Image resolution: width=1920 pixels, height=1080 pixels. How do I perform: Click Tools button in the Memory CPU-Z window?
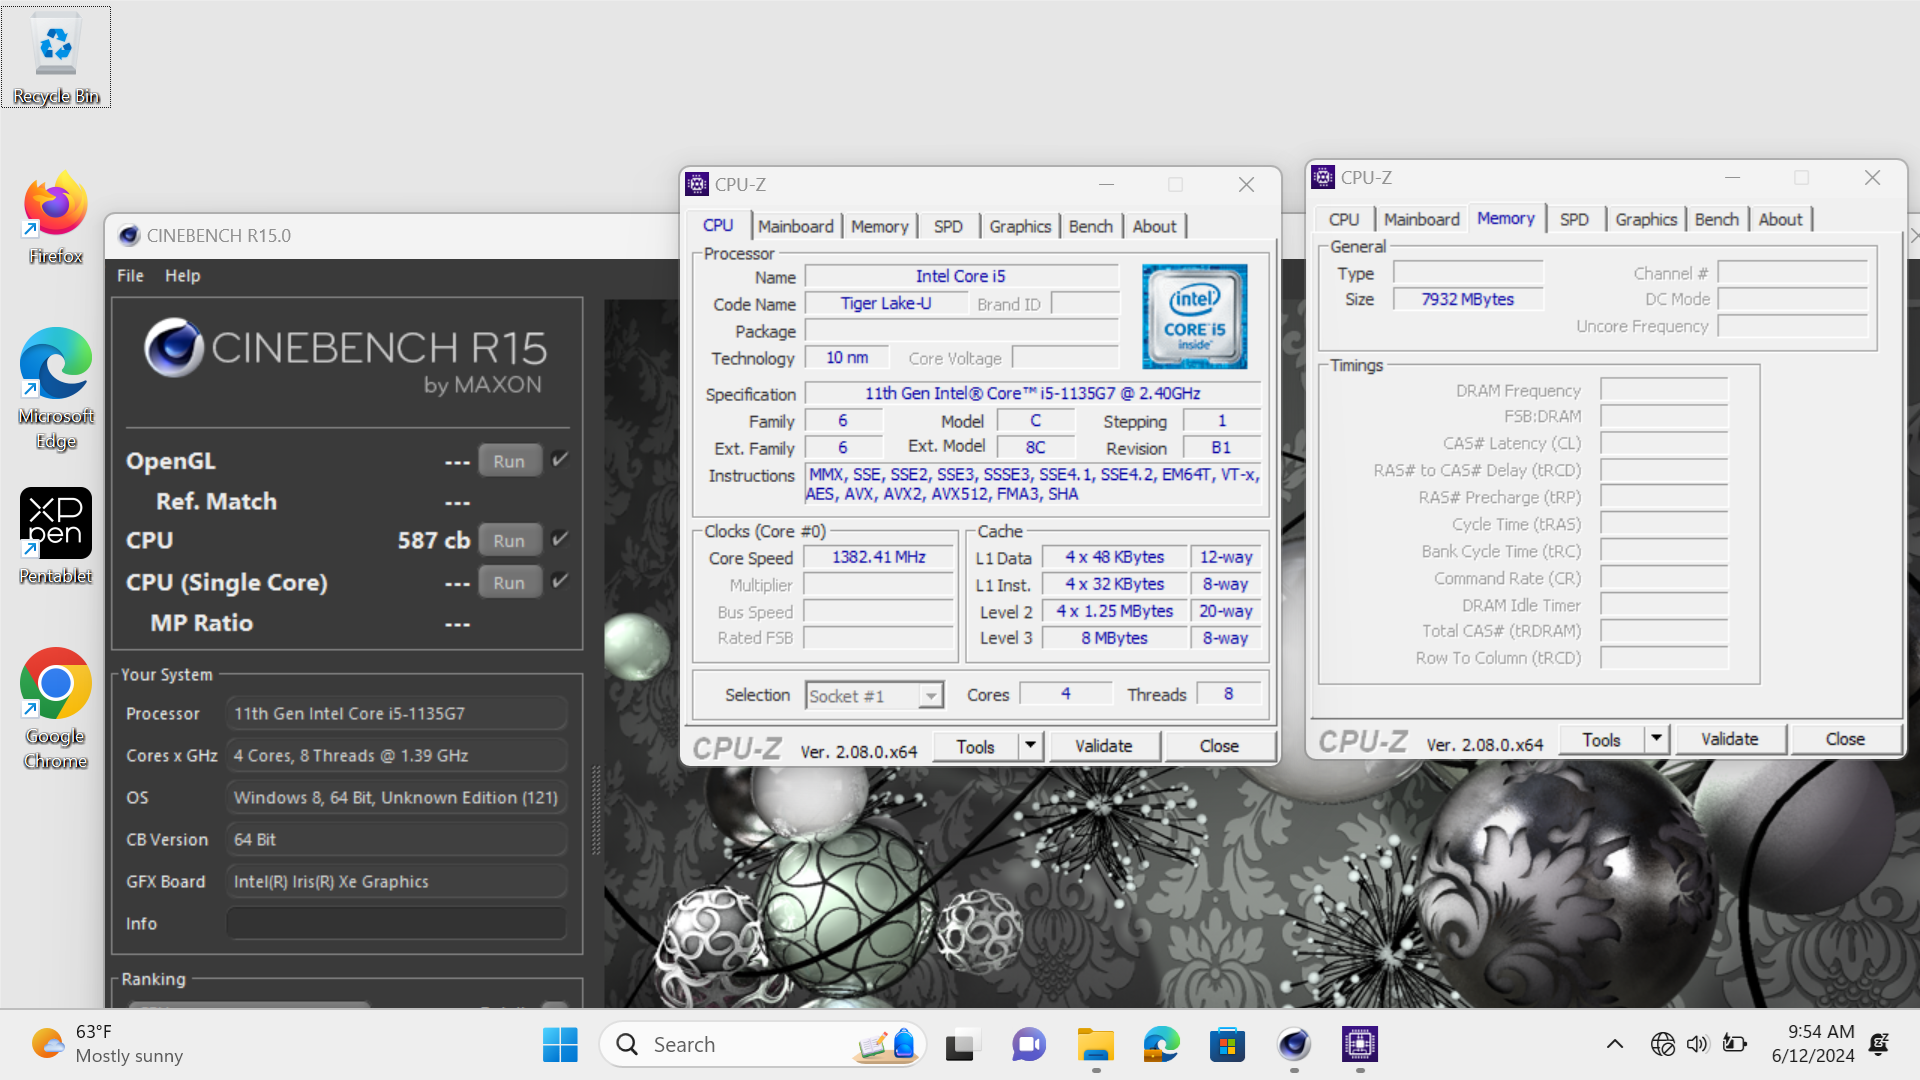tap(1601, 739)
